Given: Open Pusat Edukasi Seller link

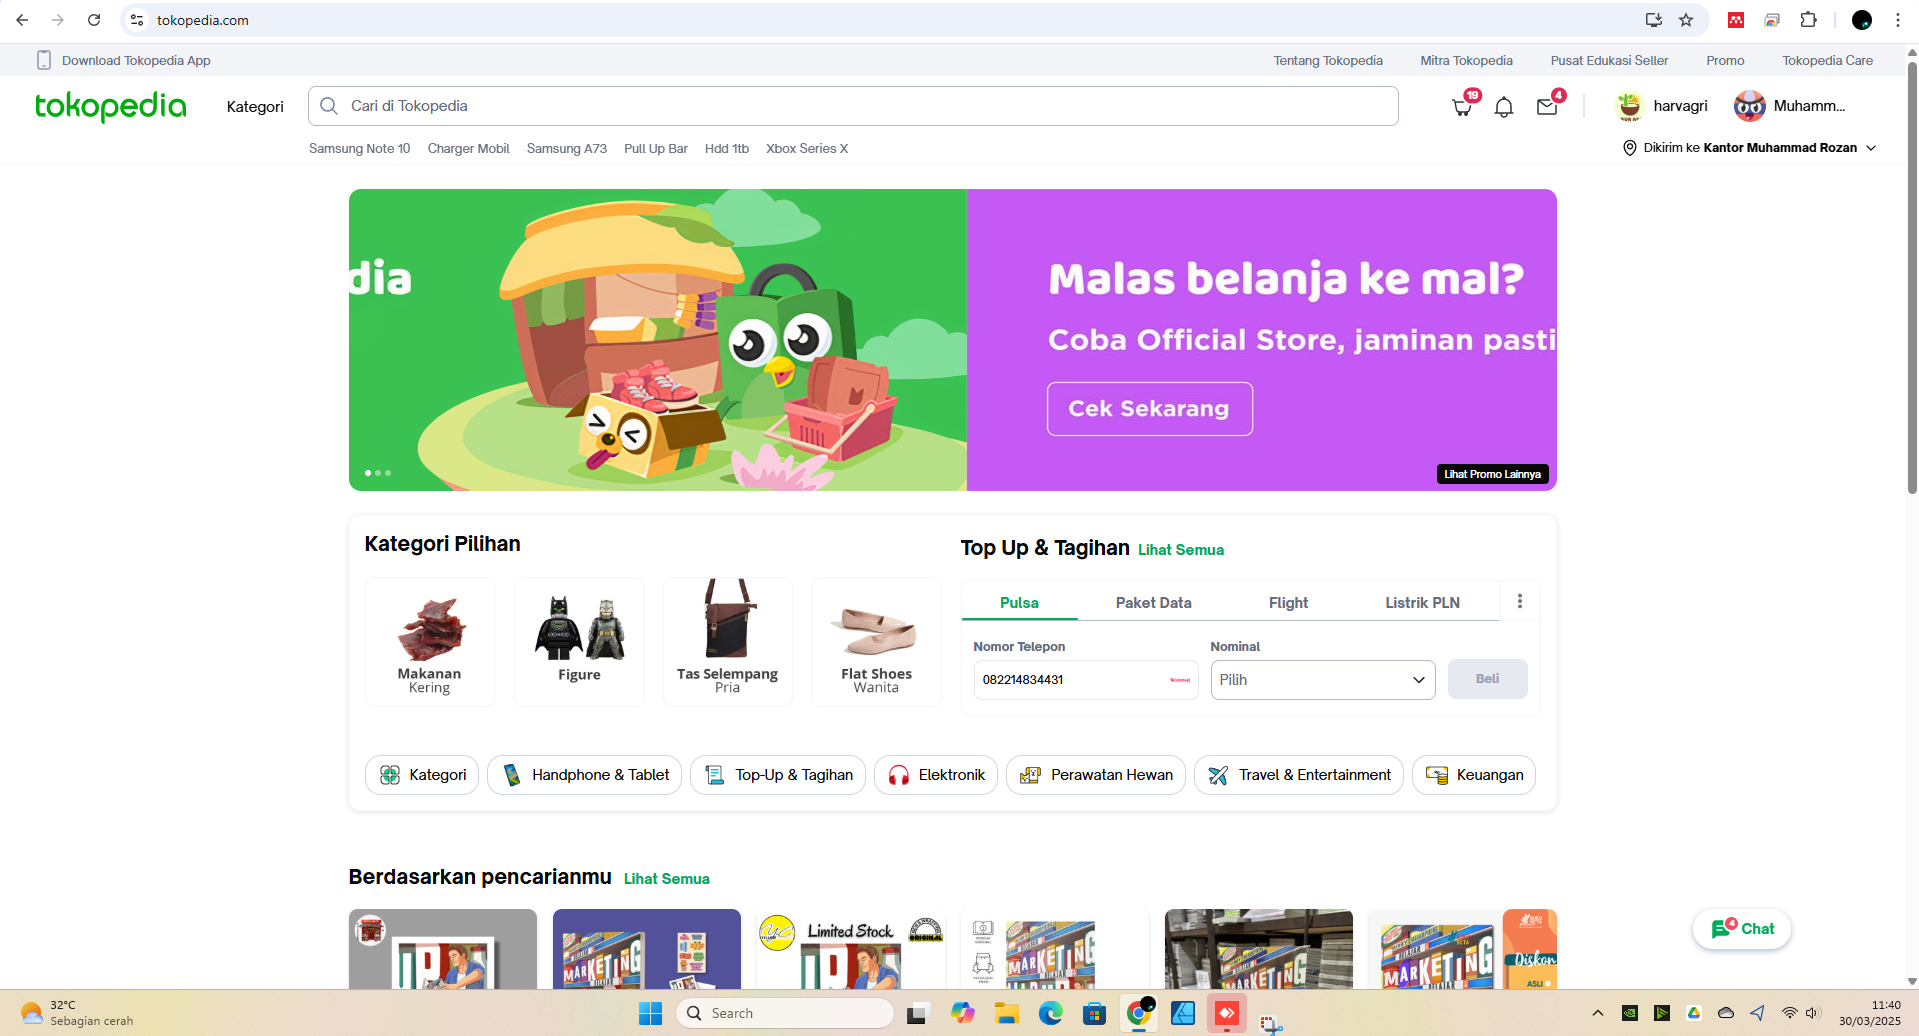Looking at the screenshot, I should [1609, 60].
